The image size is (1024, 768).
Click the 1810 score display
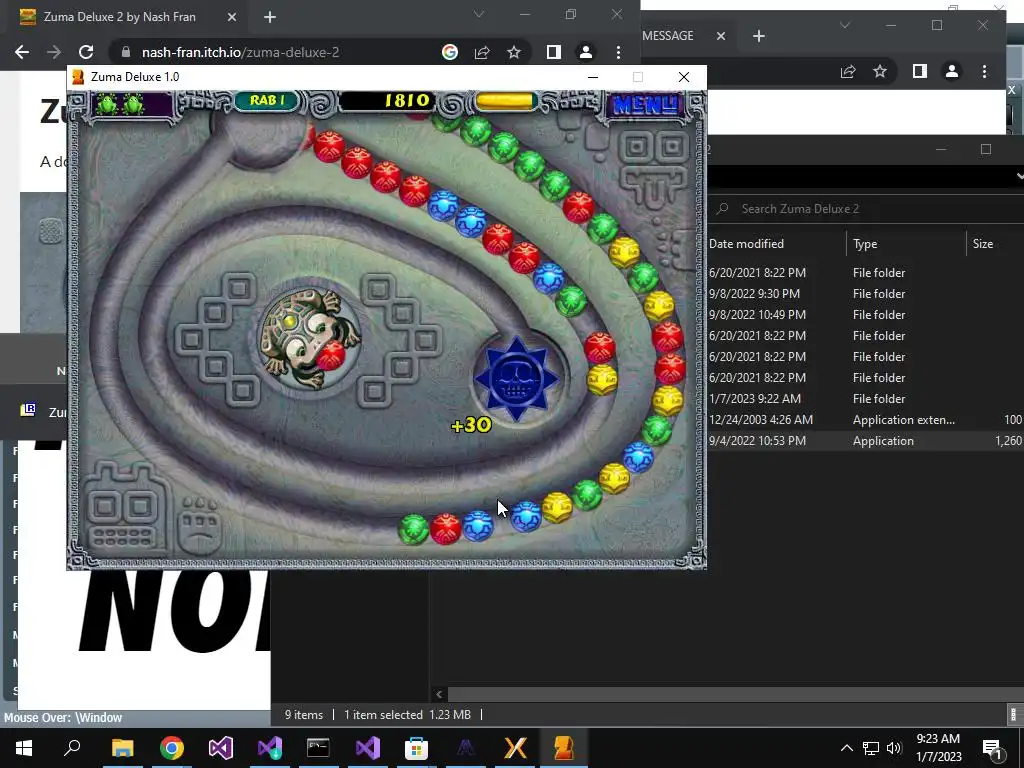tap(406, 101)
